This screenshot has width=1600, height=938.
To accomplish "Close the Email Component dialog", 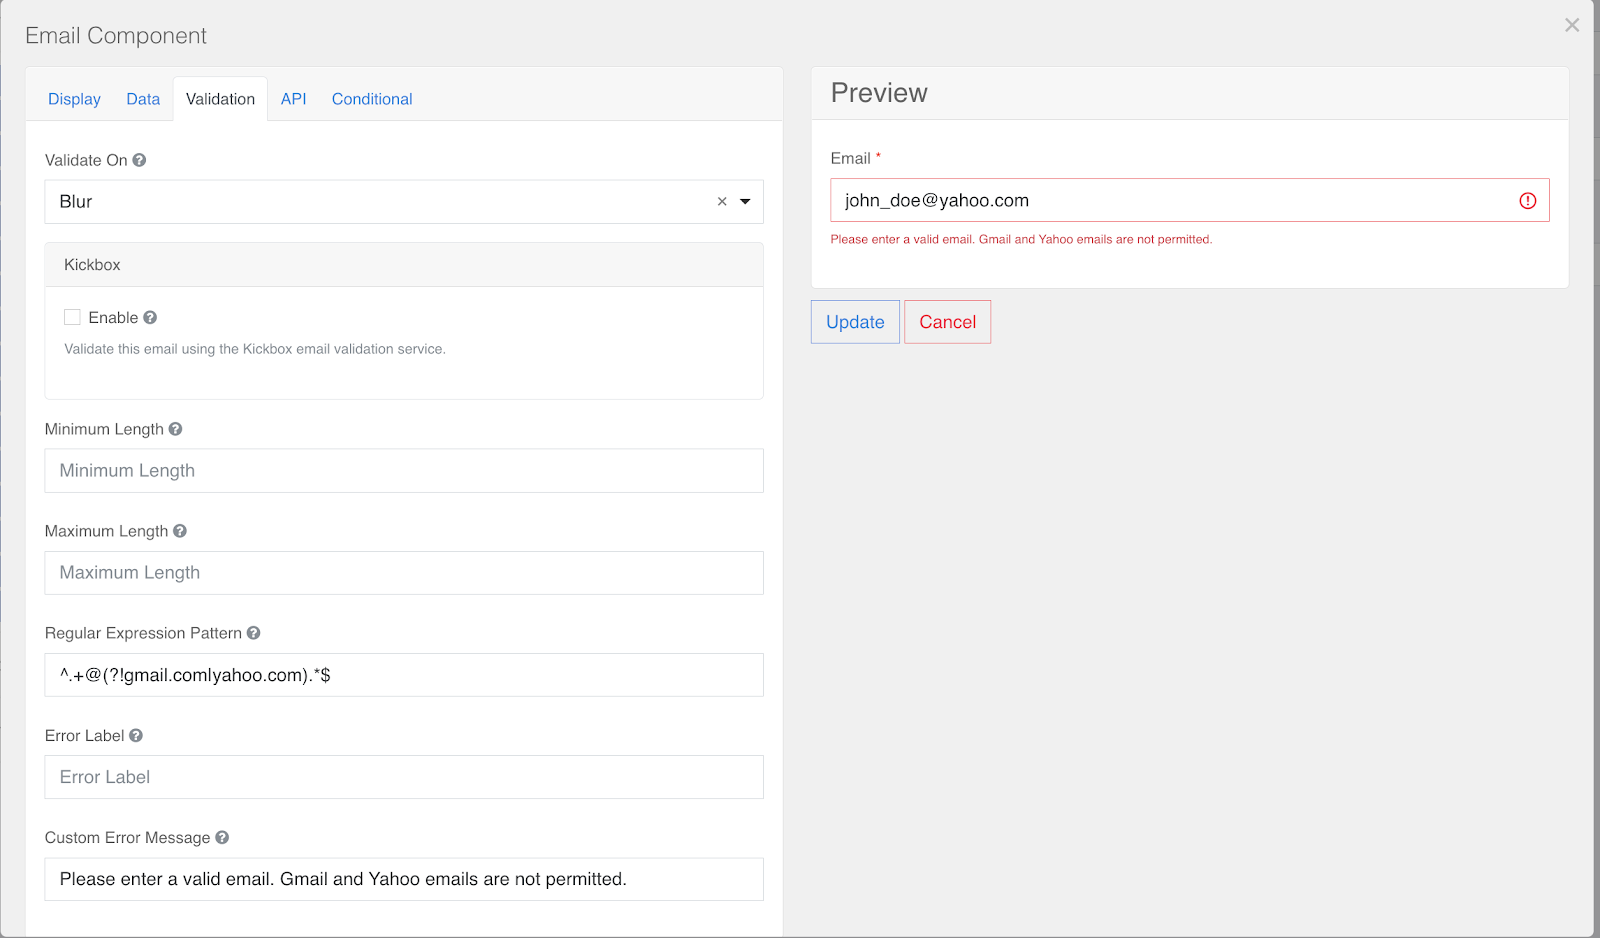I will [x=1572, y=25].
